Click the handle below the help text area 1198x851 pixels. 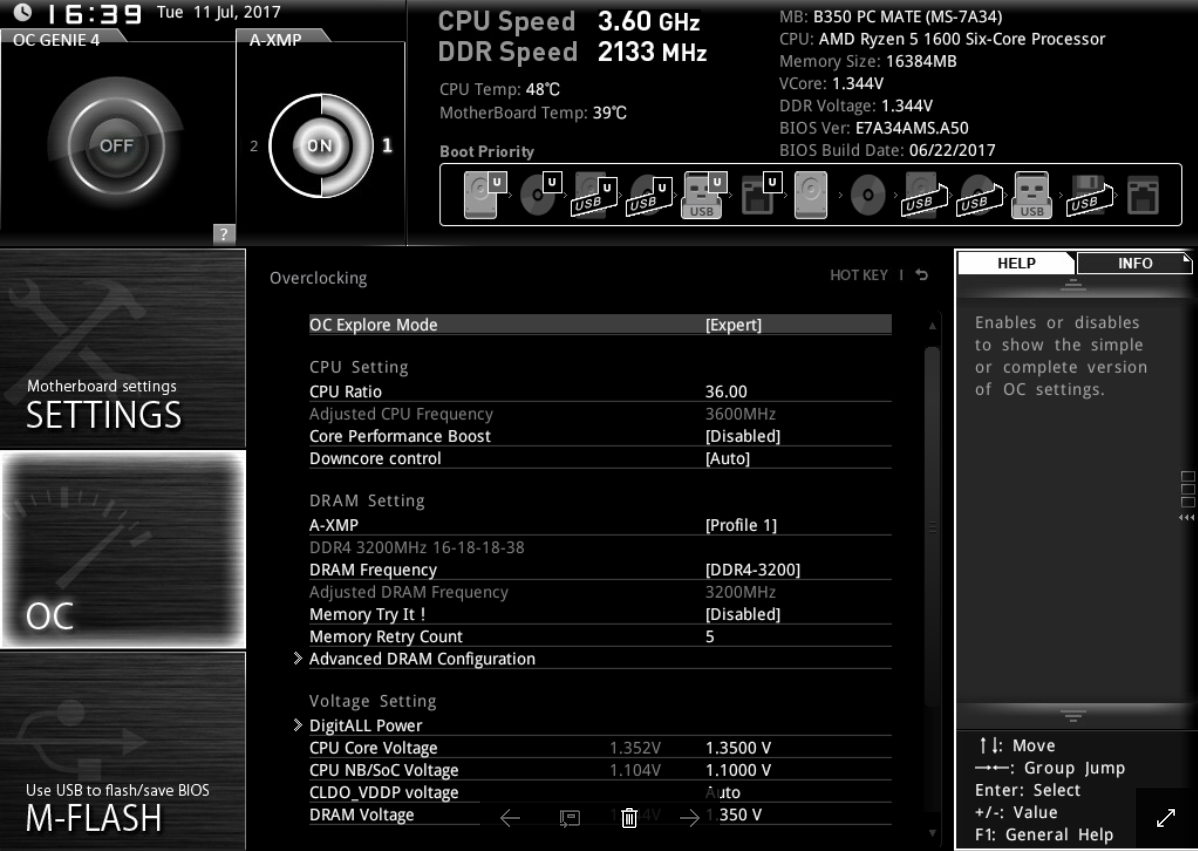(1073, 716)
